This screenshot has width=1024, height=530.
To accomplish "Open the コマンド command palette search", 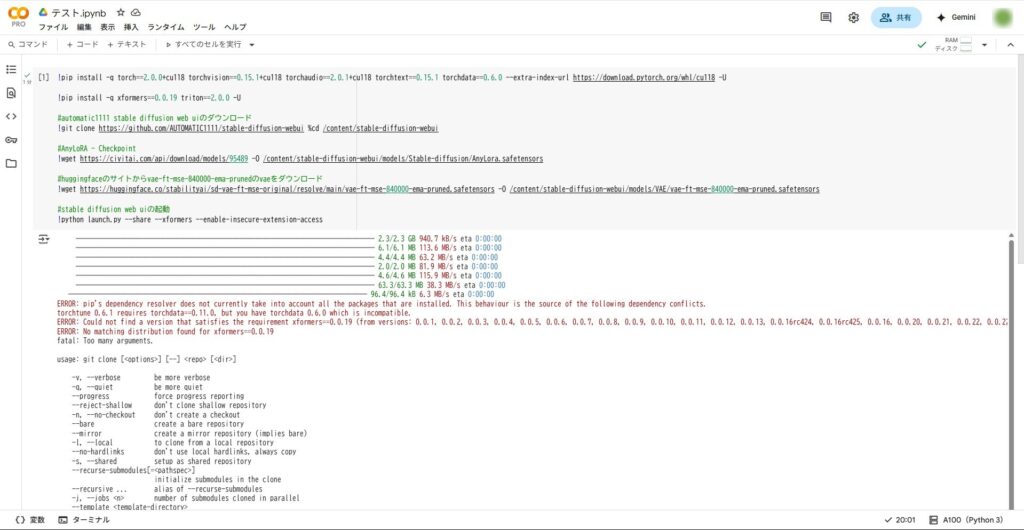I will coord(28,44).
